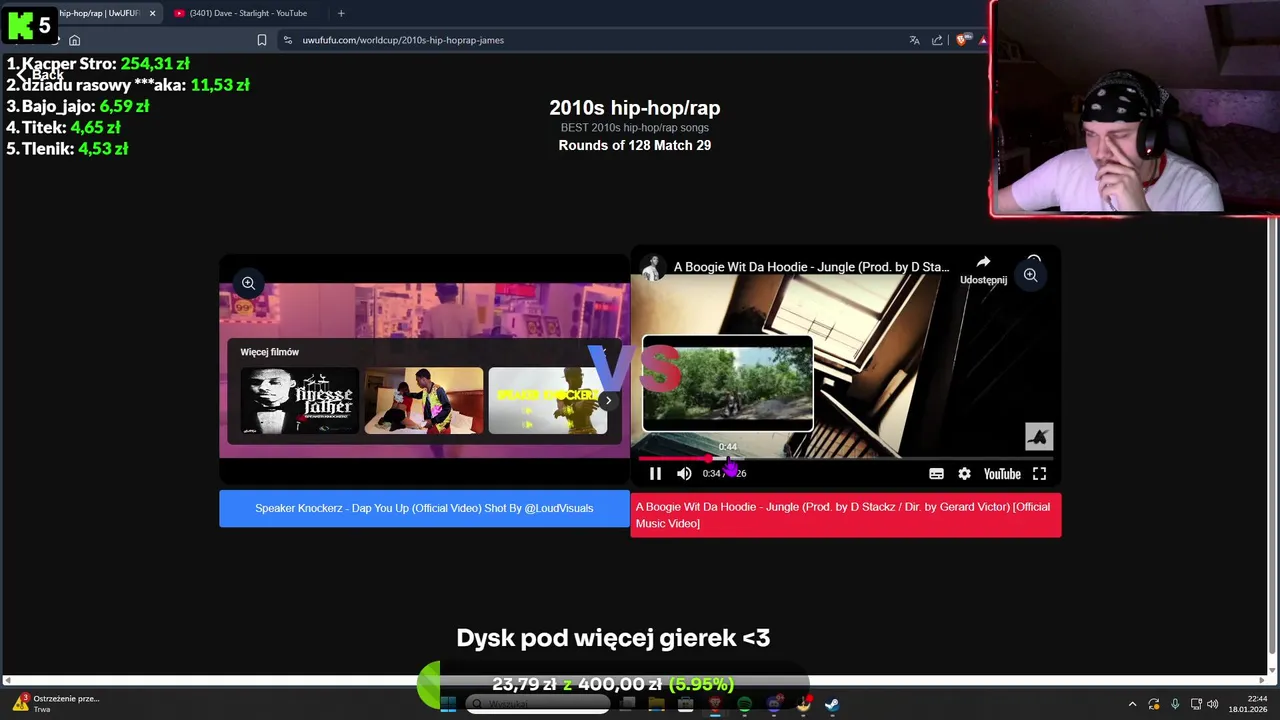Click the microphone system tray icon

[1175, 704]
